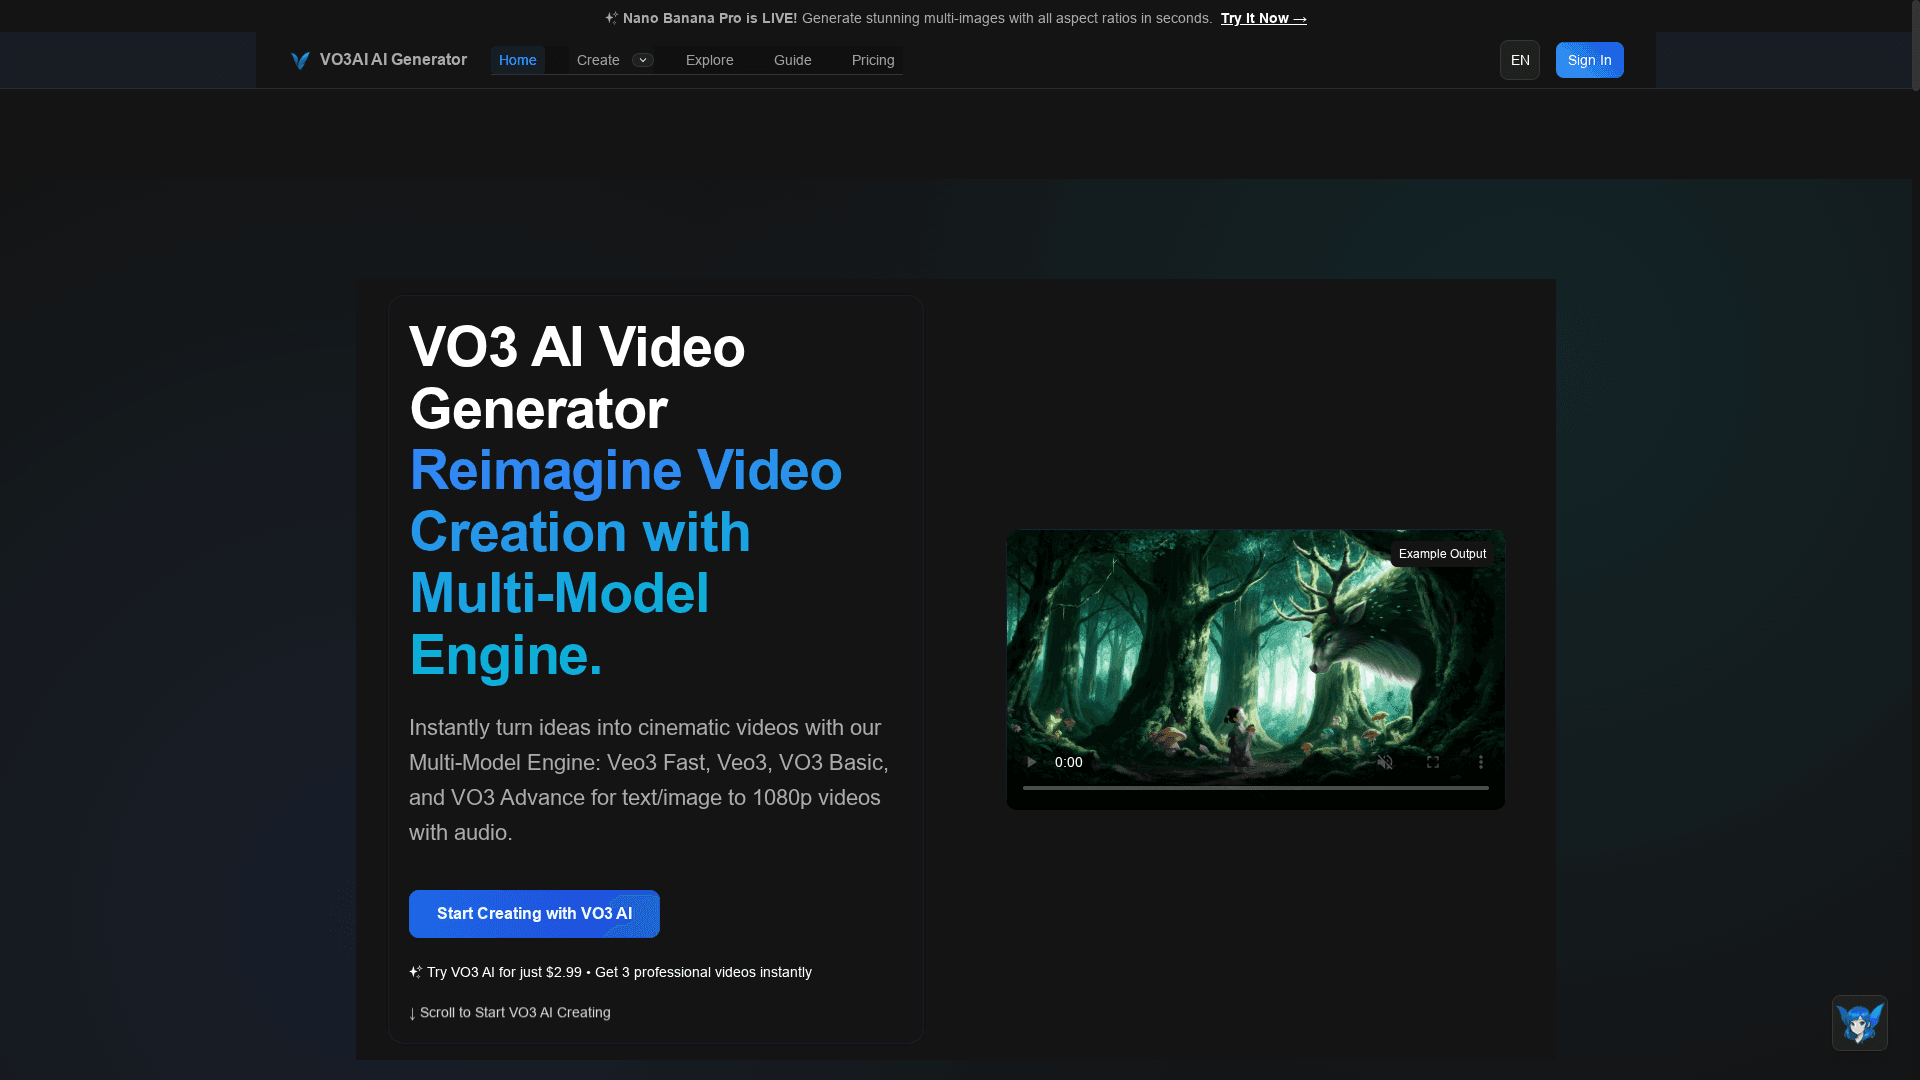Open the EN language selector
The image size is (1920, 1080).
[x=1519, y=60]
